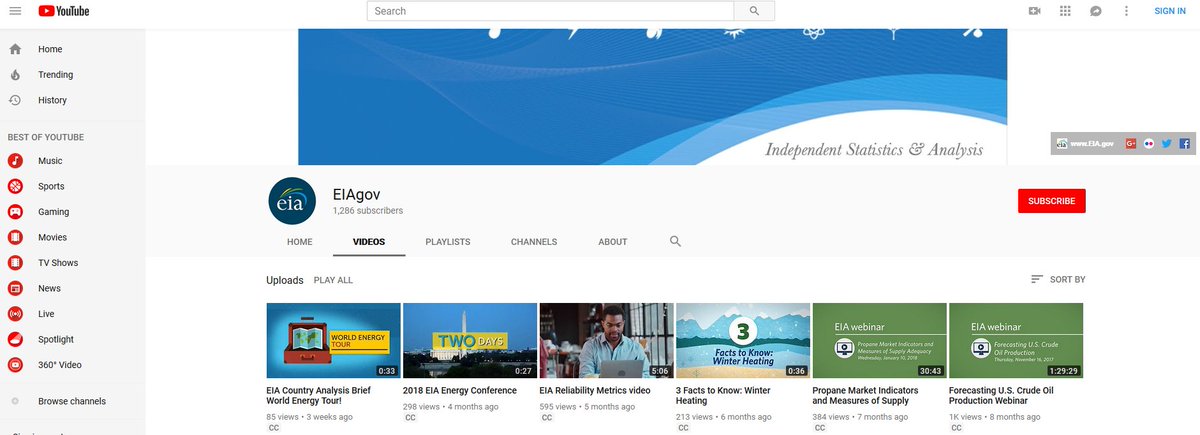
Task: Click the Spotlight sidebar icon
Action: point(15,339)
